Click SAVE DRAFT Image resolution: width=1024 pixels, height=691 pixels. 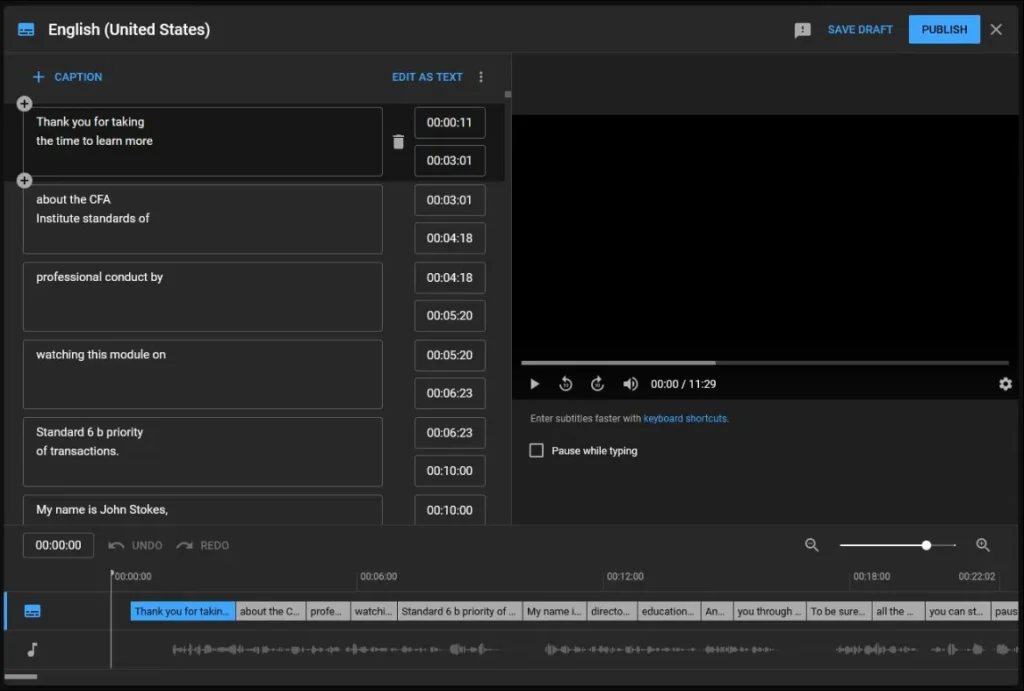point(859,29)
